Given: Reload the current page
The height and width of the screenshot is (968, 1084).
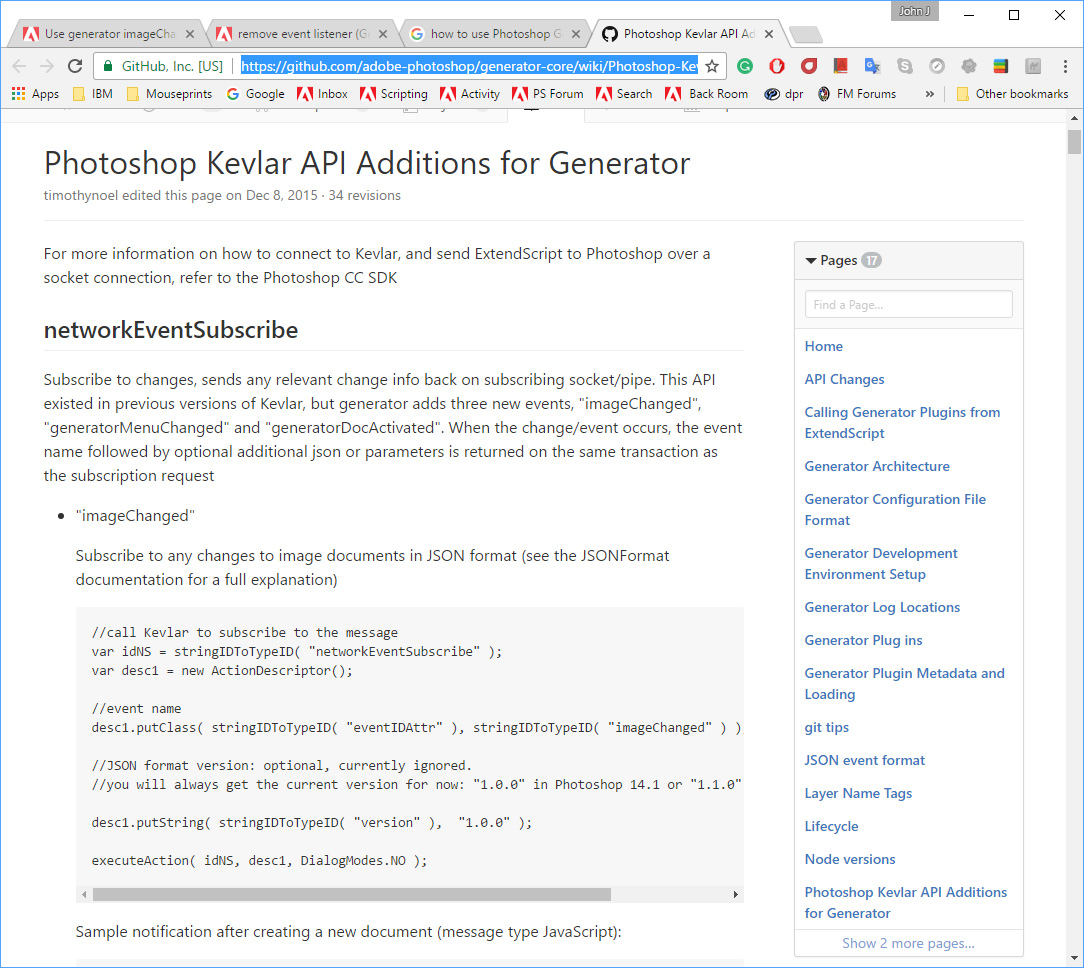Looking at the screenshot, I should (75, 66).
